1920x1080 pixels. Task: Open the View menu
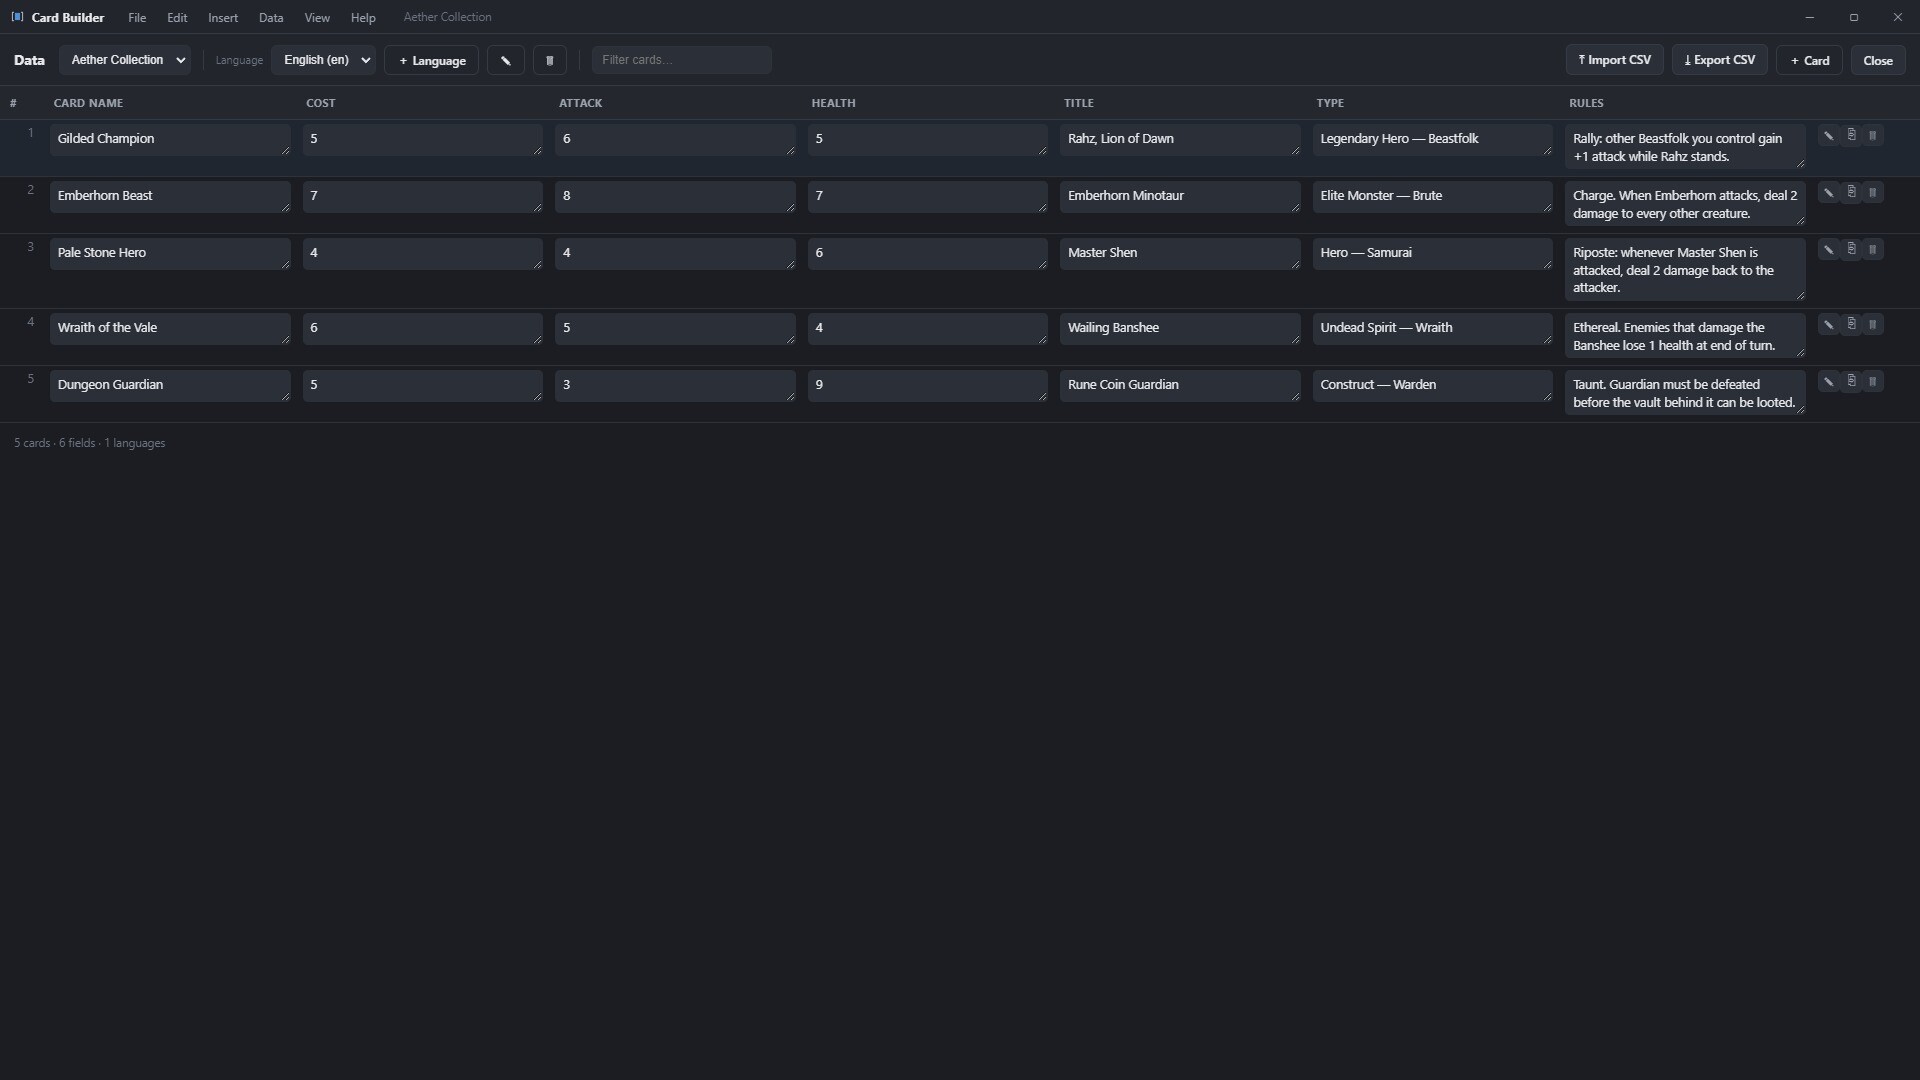pyautogui.click(x=317, y=18)
